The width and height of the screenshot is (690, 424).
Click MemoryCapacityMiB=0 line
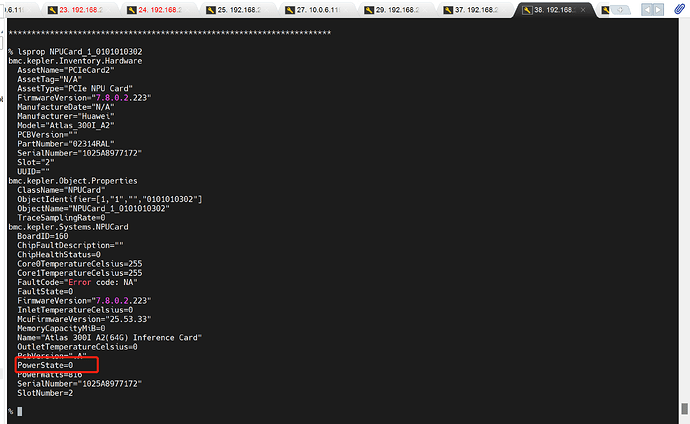click(61, 329)
